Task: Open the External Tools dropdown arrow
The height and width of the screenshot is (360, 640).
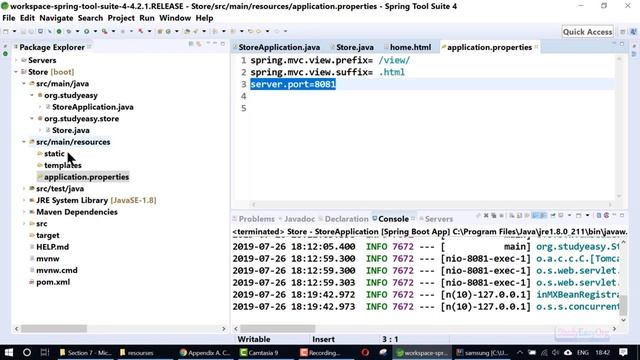Action: point(113,31)
